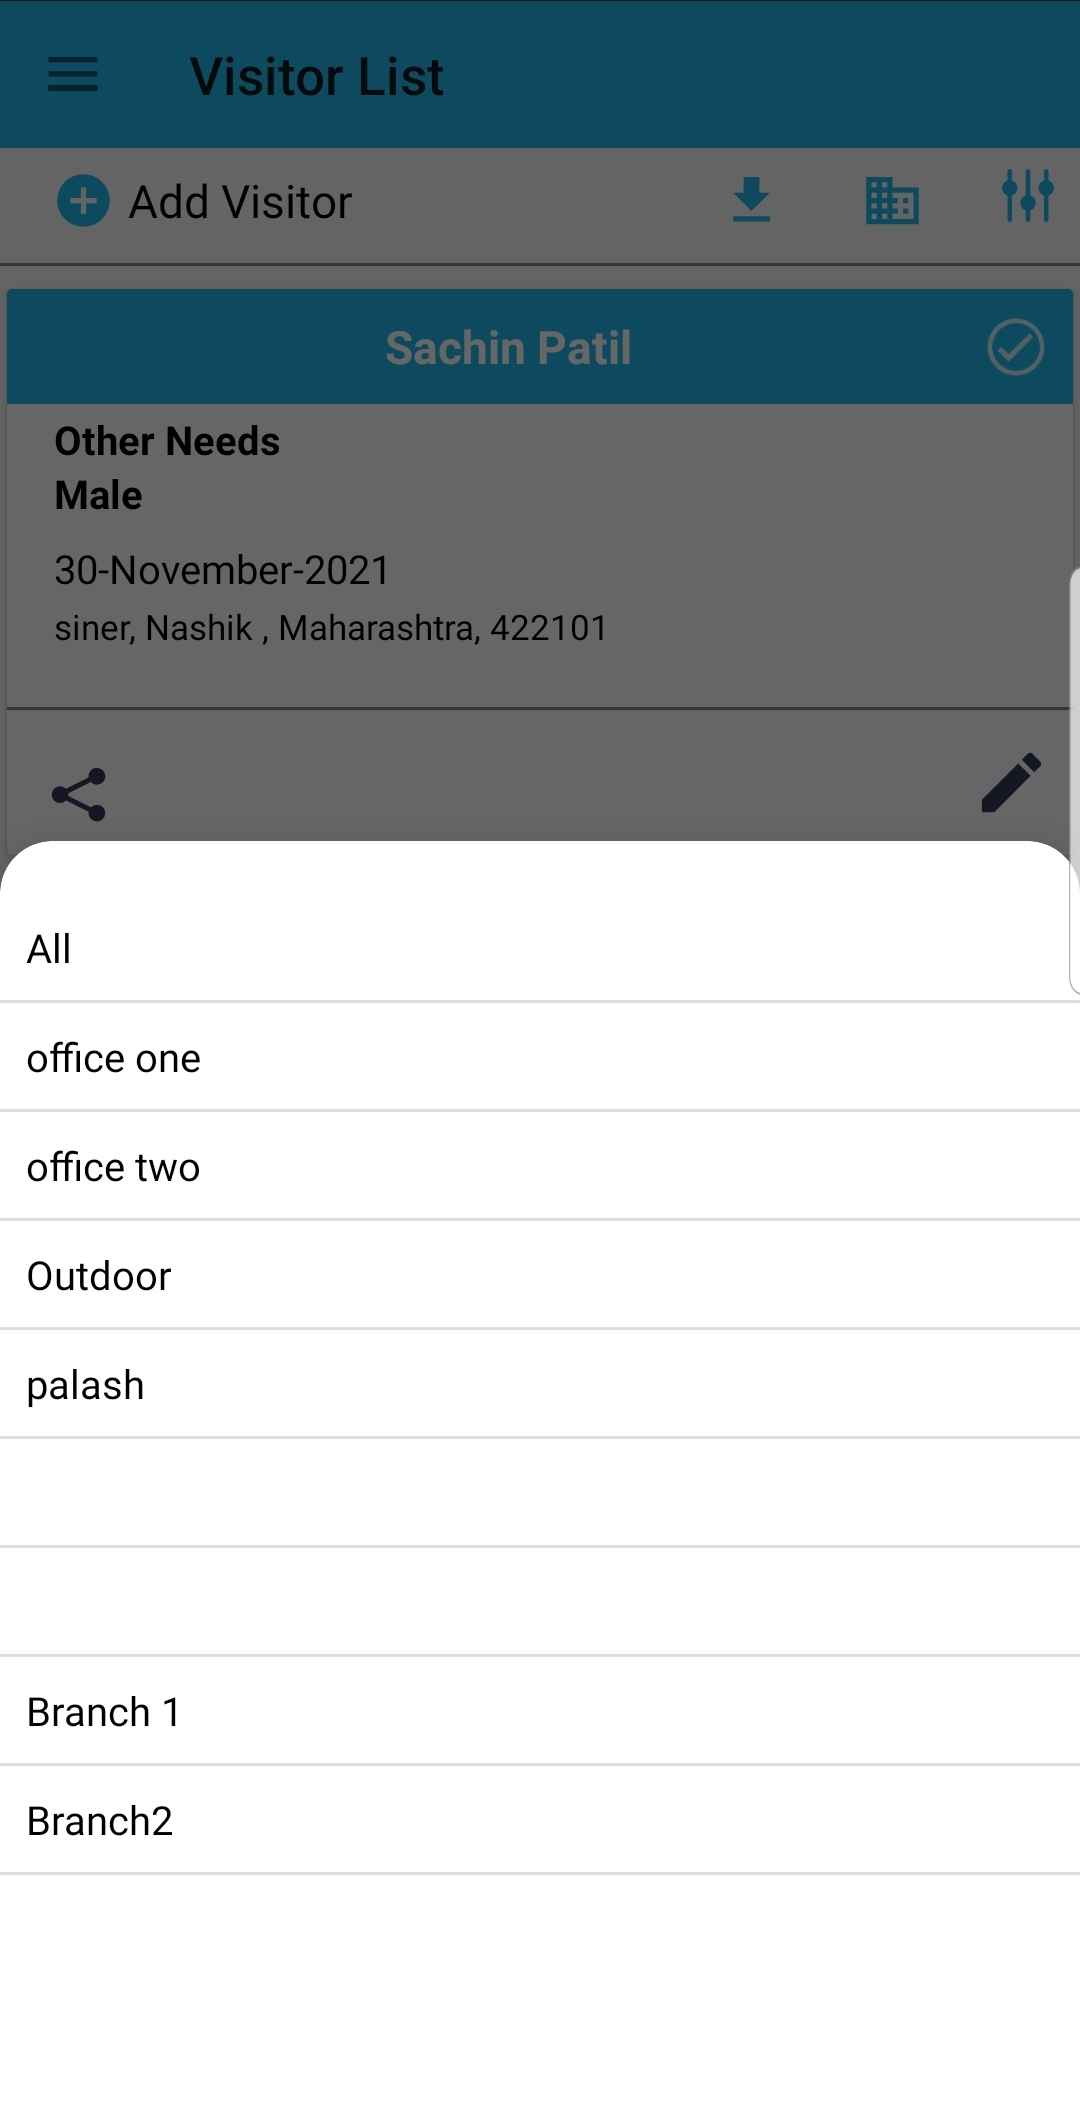Toggle the checkmark on Sachin Patil card

[x=1015, y=348]
